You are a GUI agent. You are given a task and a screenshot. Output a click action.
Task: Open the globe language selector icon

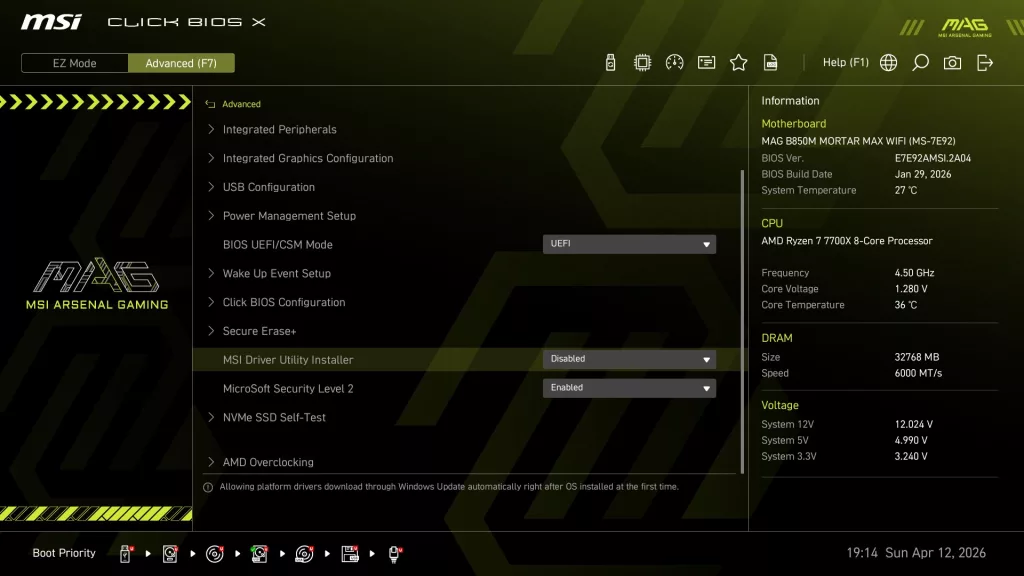coord(888,63)
